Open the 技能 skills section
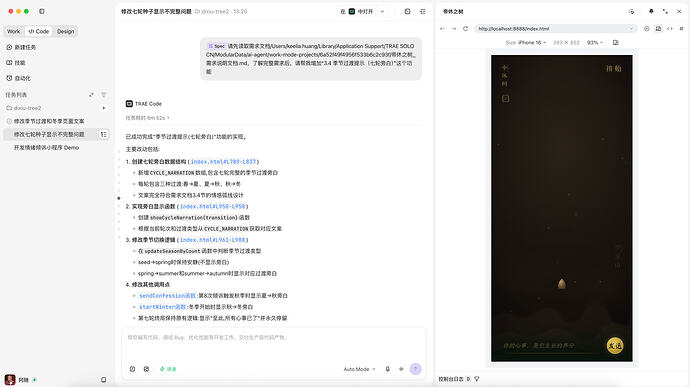This screenshot has width=690, height=387. tap(16, 63)
